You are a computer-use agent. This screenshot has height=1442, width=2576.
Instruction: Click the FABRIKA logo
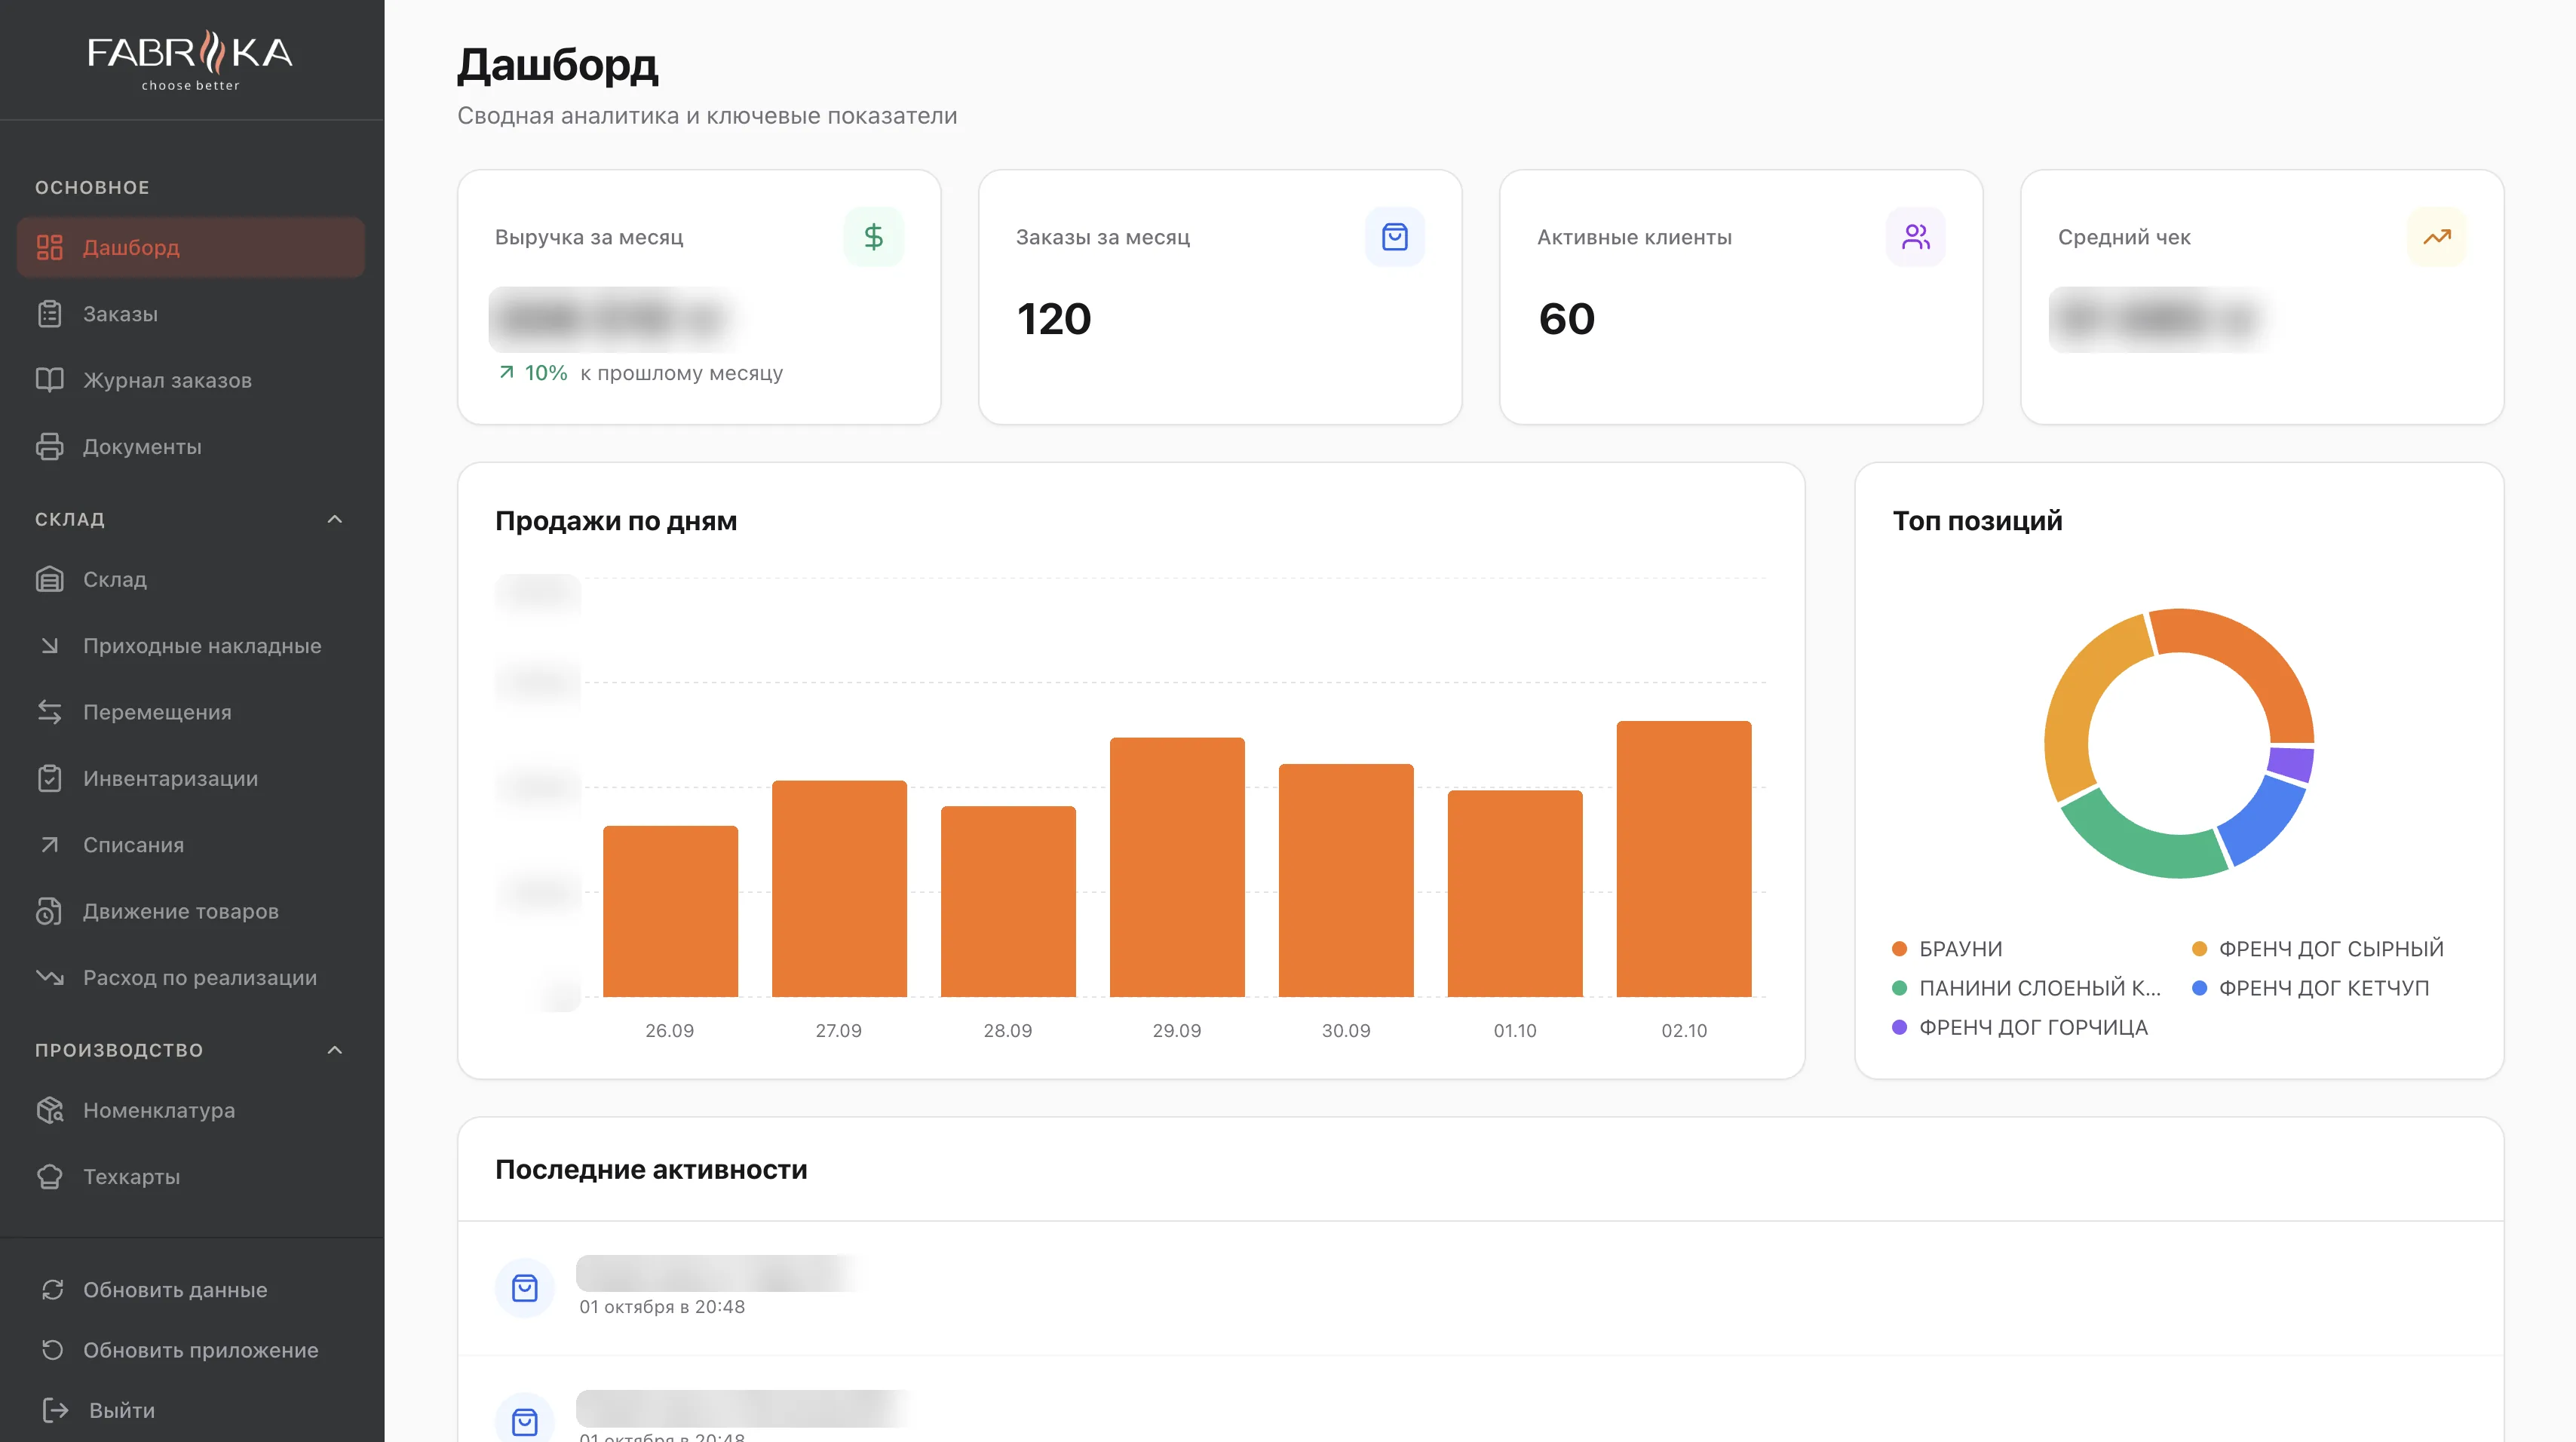(190, 60)
